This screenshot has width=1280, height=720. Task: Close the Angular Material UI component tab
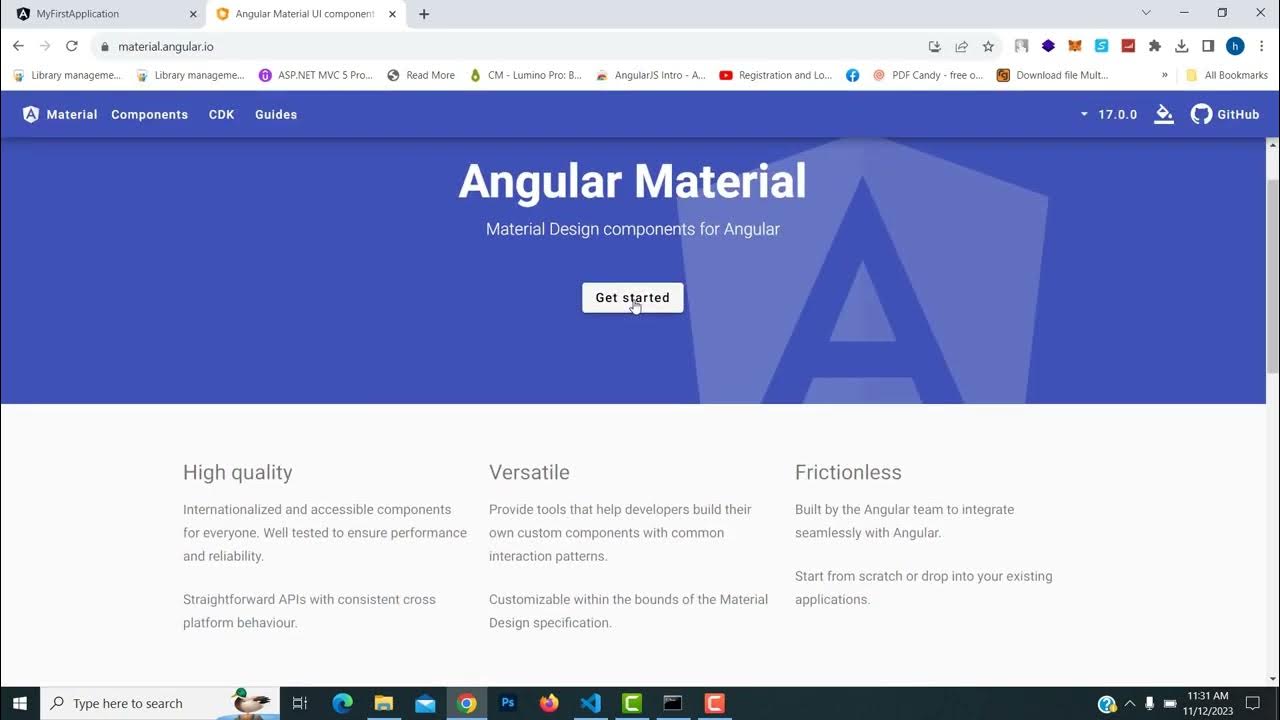pos(392,14)
